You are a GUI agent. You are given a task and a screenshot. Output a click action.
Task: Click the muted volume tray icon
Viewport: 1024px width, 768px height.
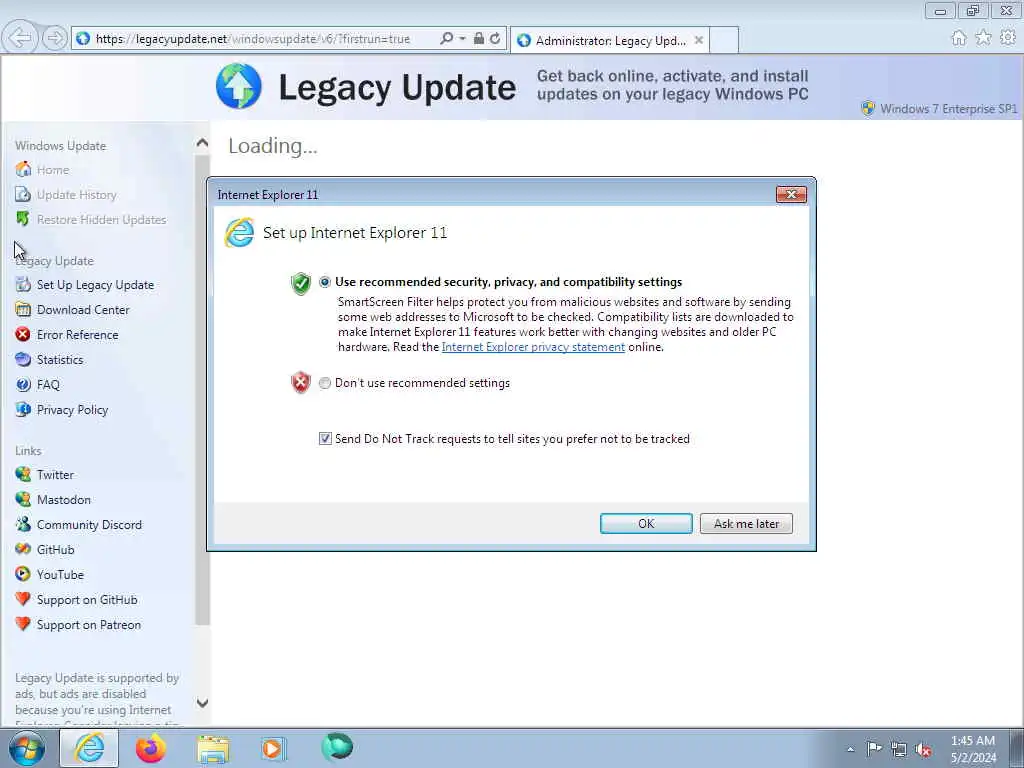(x=923, y=749)
